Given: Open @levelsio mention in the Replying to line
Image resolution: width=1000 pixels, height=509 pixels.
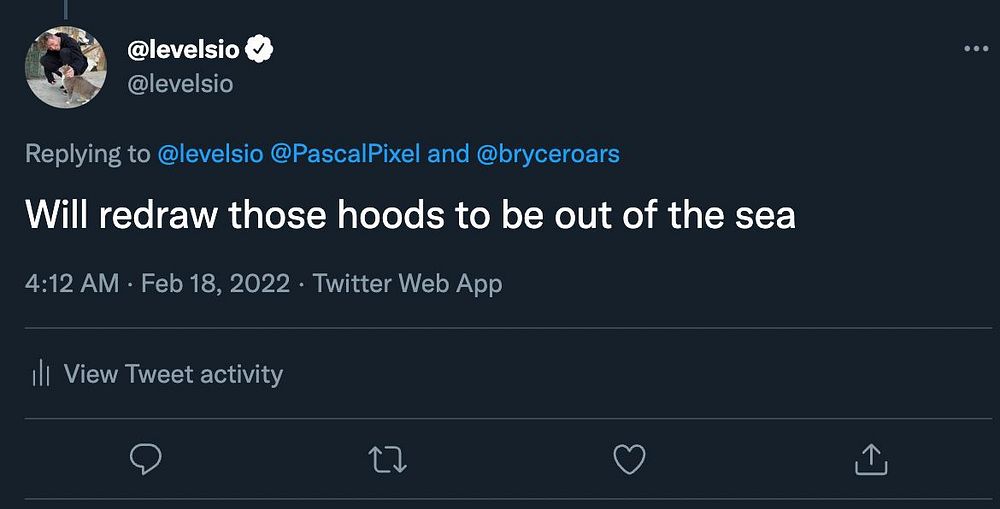Looking at the screenshot, I should (x=210, y=154).
